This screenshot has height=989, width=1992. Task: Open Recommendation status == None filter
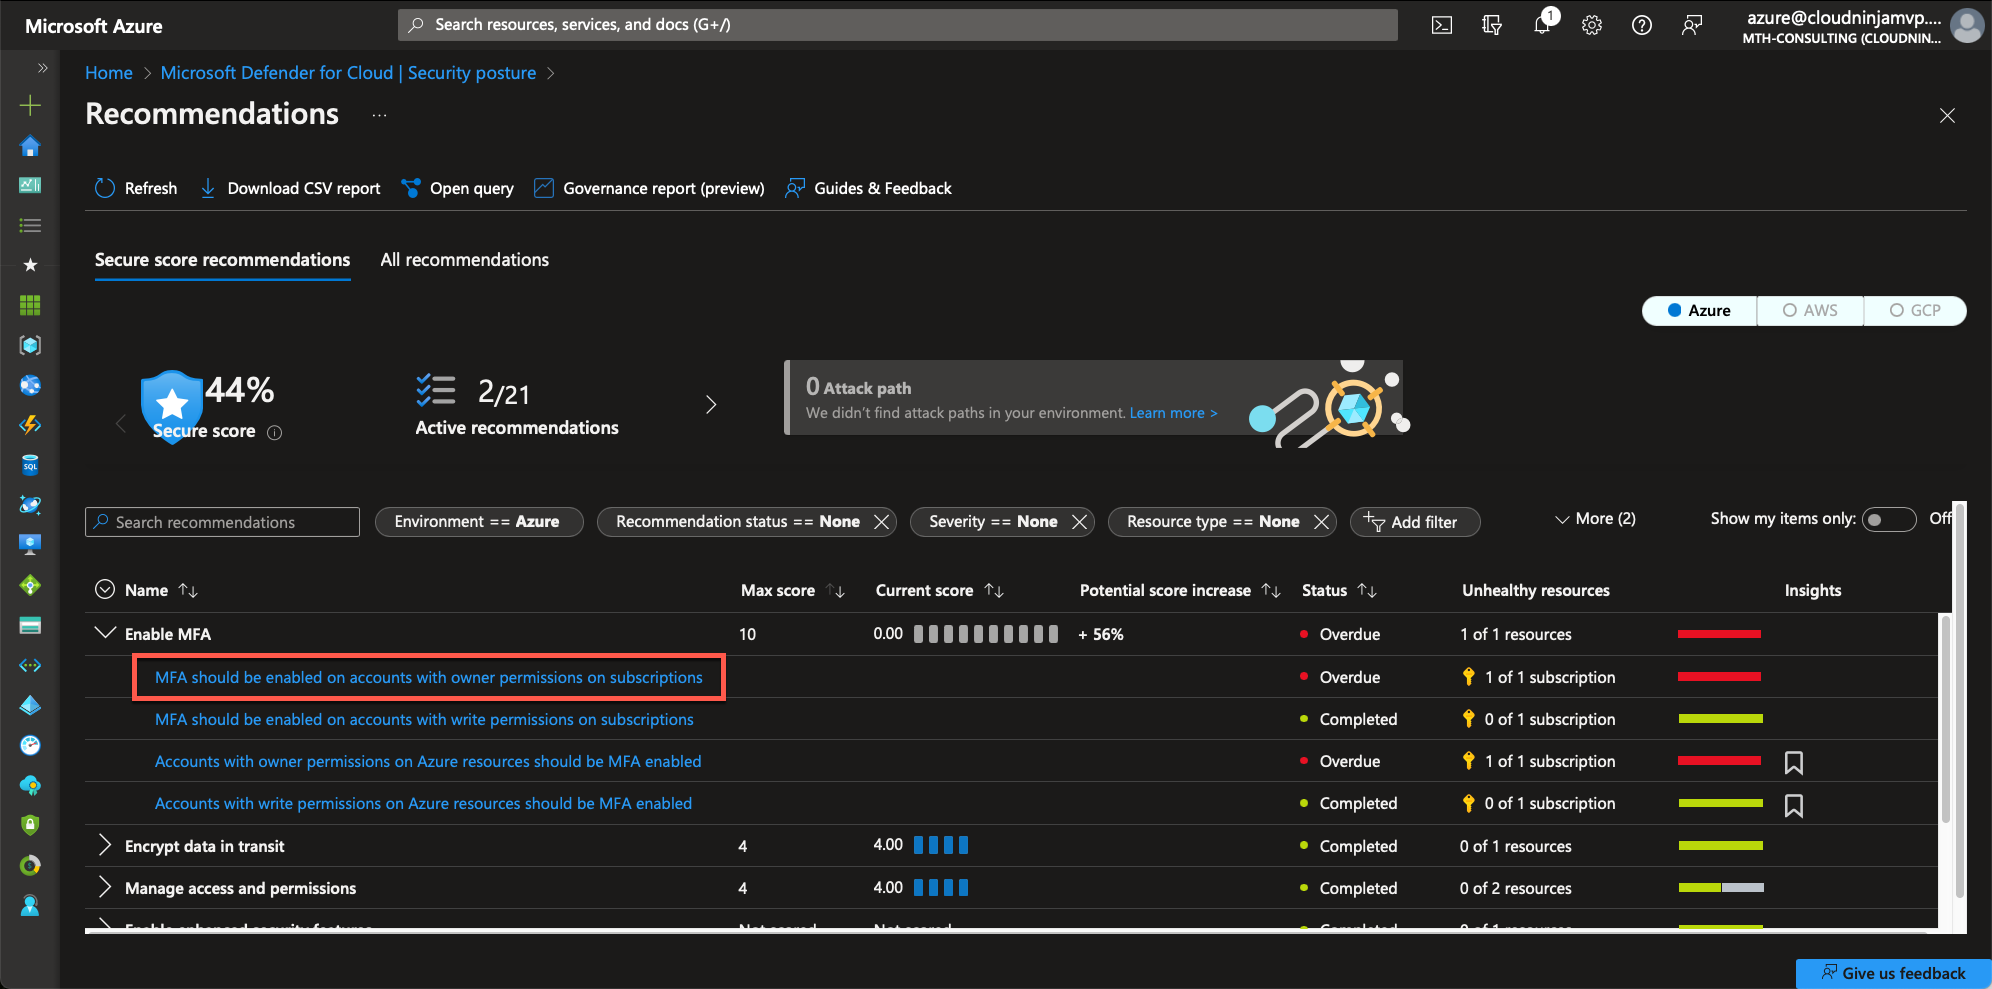(737, 522)
